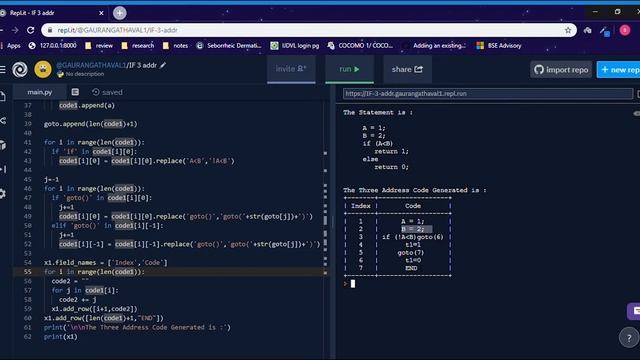Open the review bookmarks folder
The image size is (640, 360).
pos(99,46)
